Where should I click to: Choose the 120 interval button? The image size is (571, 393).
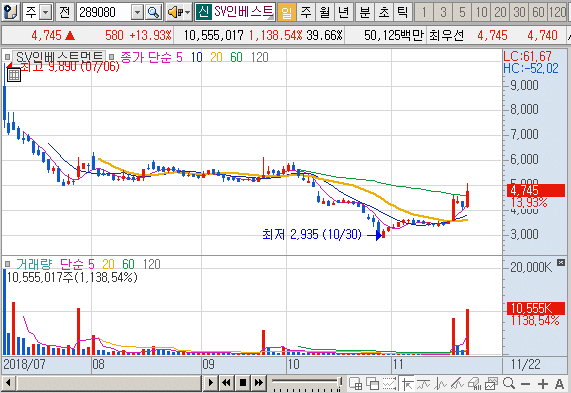[x=557, y=12]
